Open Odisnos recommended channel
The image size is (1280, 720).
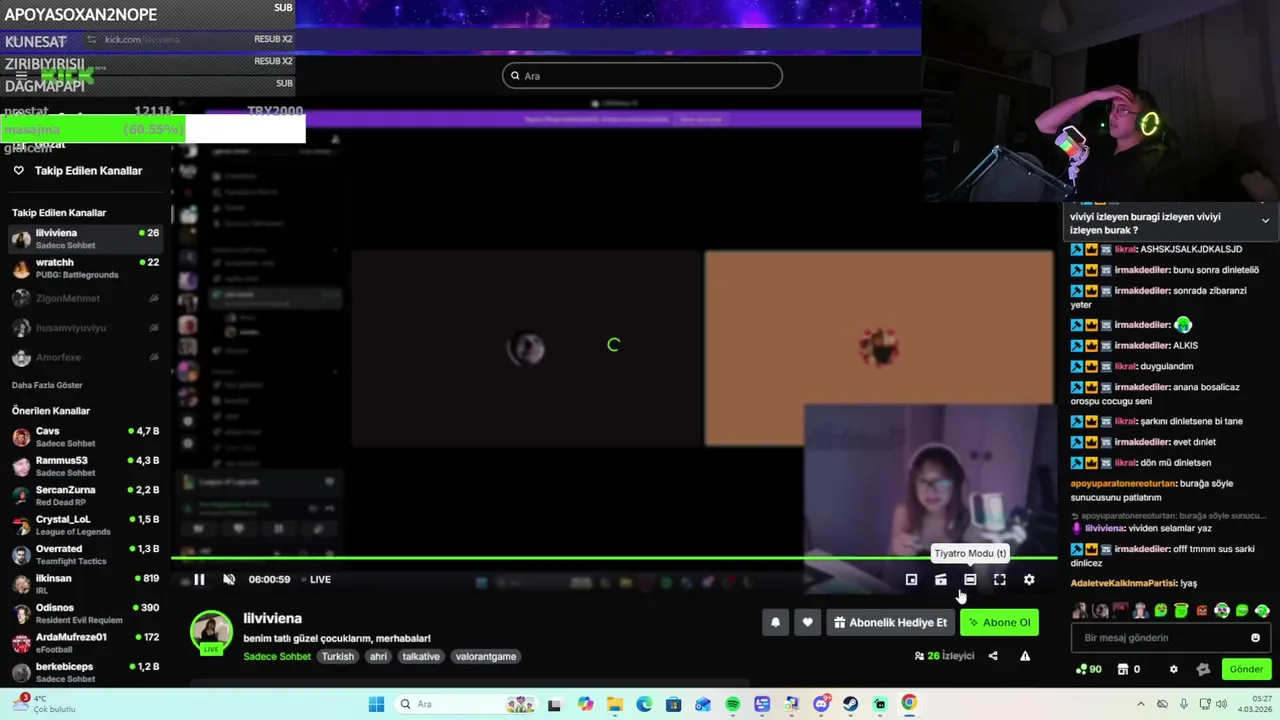pyautogui.click(x=85, y=613)
